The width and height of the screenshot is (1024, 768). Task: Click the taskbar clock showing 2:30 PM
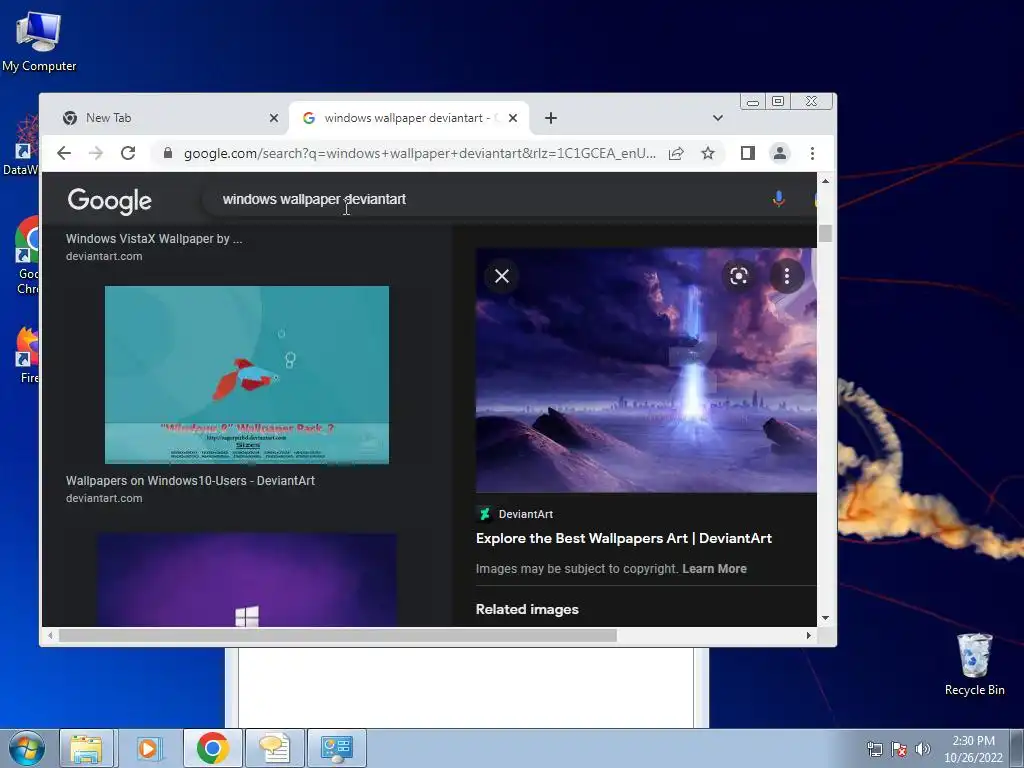click(x=973, y=749)
